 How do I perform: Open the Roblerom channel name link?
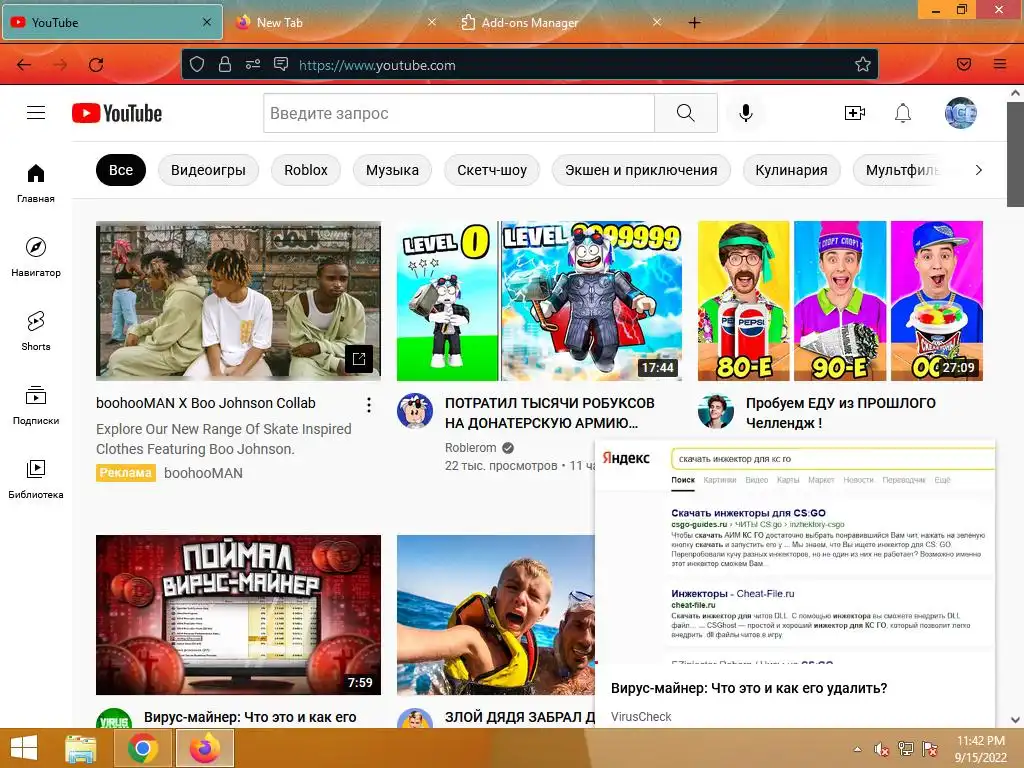[x=471, y=447]
